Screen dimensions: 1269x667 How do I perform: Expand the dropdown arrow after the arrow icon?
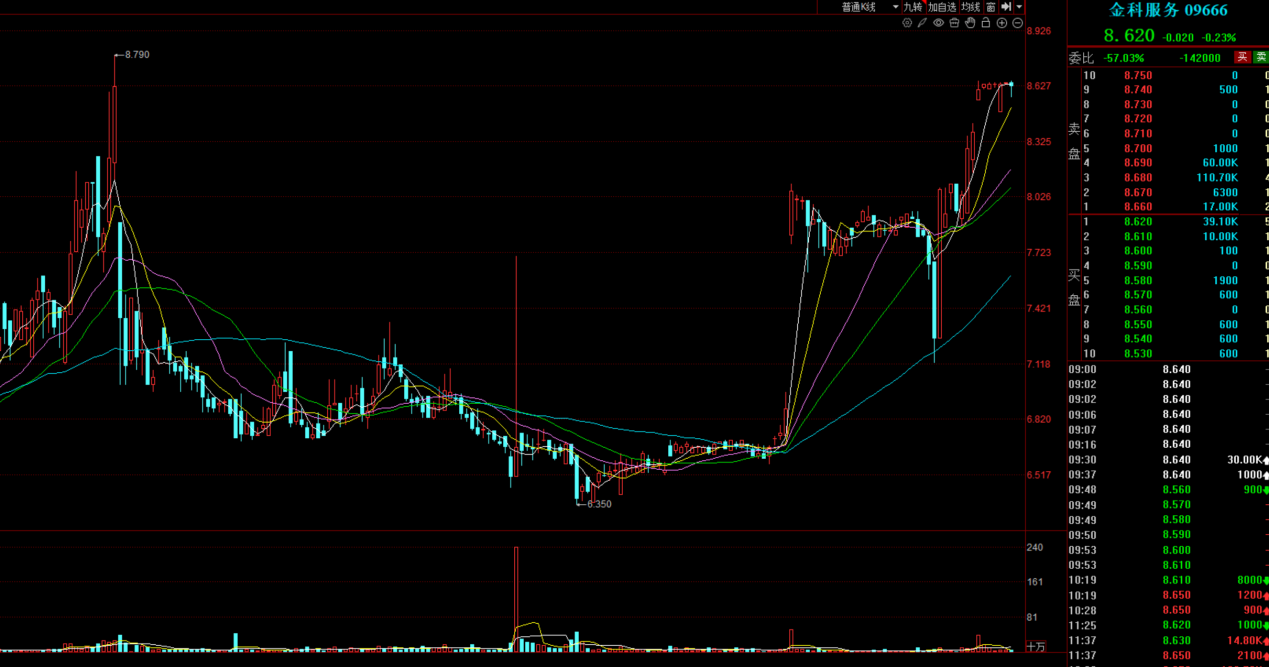pyautogui.click(x=1019, y=7)
